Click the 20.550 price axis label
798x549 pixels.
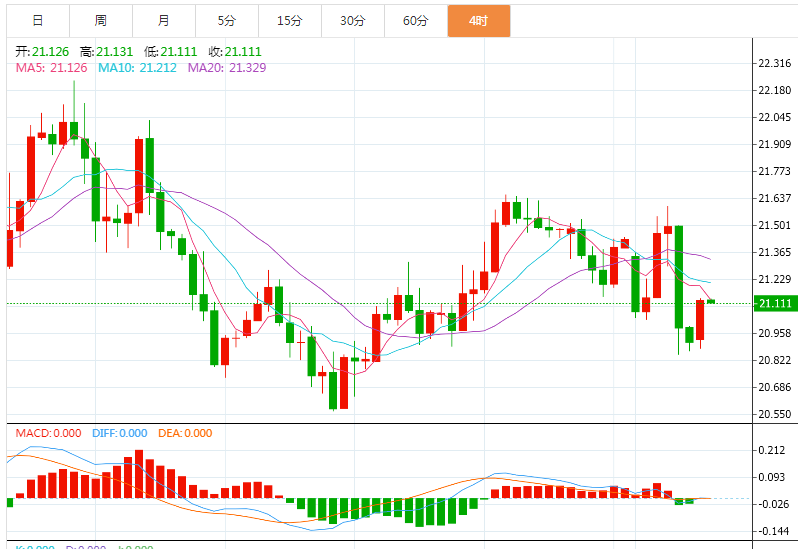[775, 414]
